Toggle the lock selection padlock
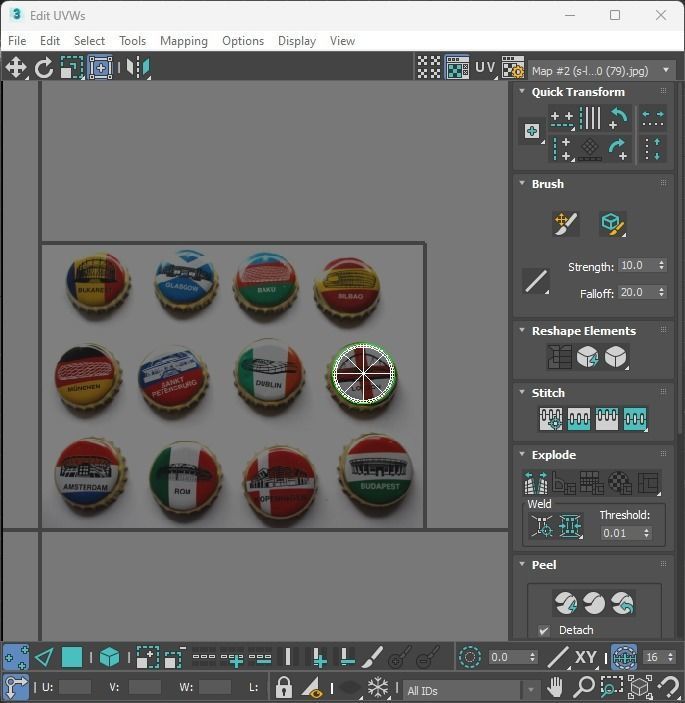685x703 pixels. 283,686
